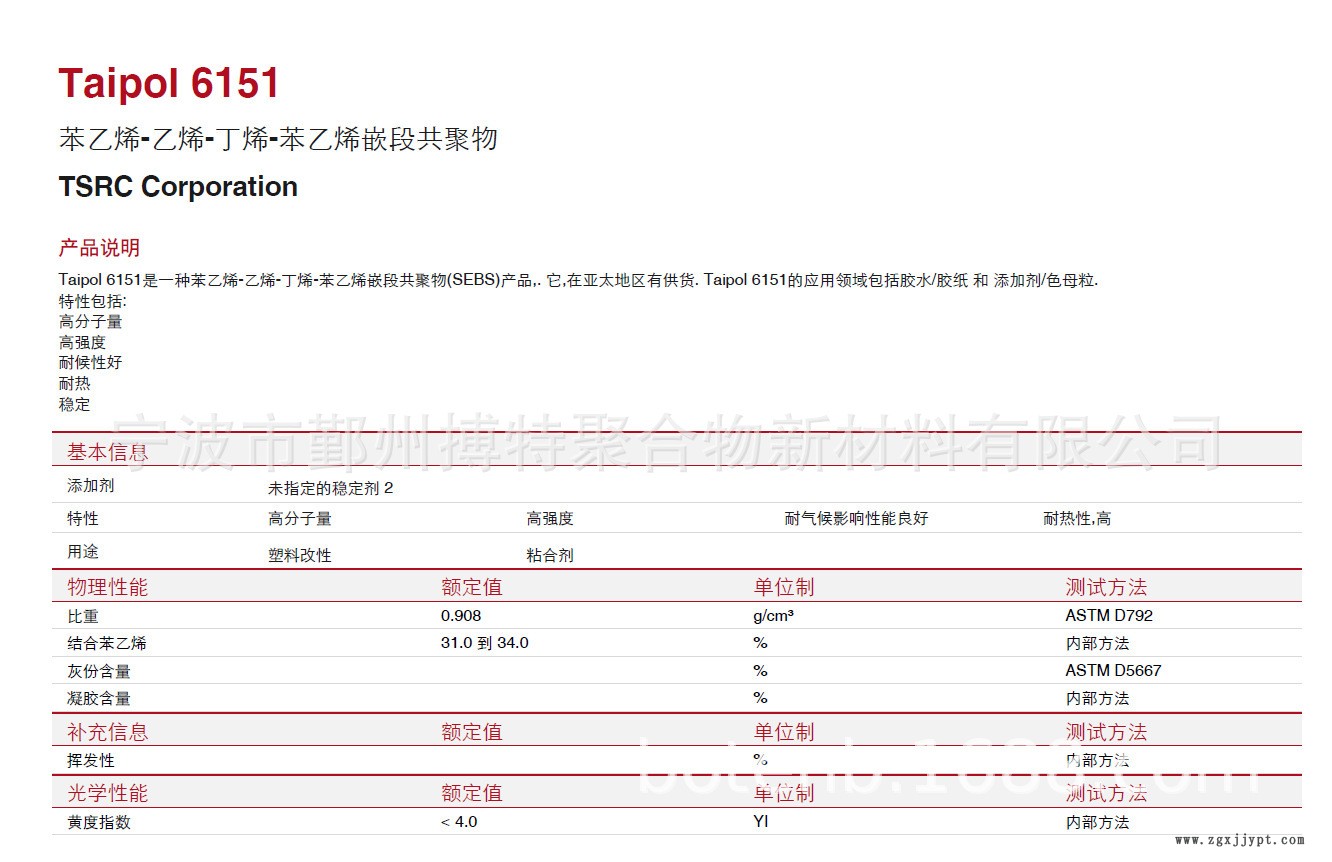This screenshot has height=862, width=1332.
Task: Click the 'ASTM D792' test method
Action: click(1109, 616)
